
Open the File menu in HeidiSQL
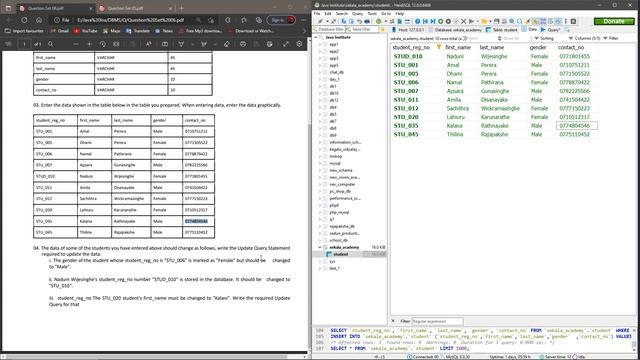(317, 13)
